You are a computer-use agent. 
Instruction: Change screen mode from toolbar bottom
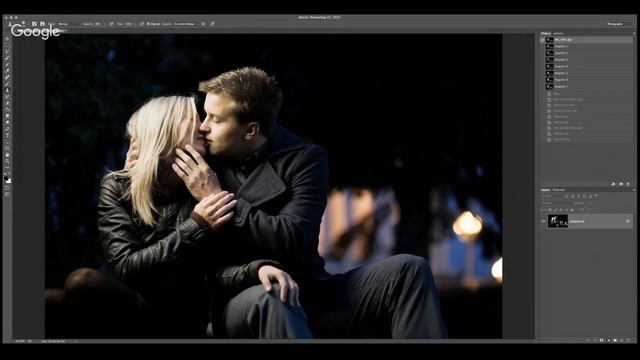click(x=7, y=194)
